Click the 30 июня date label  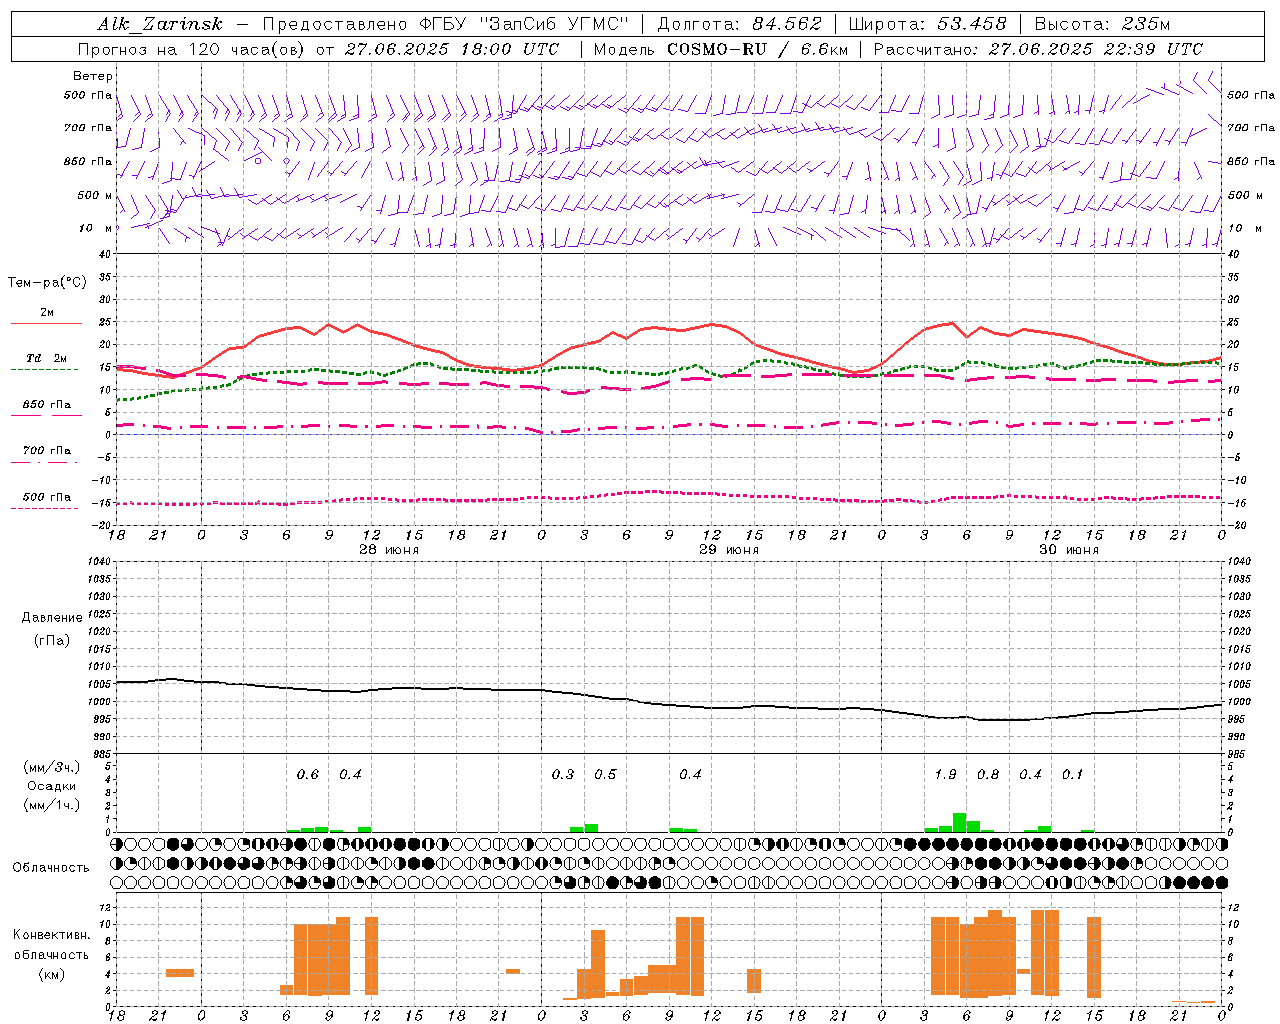[1068, 550]
